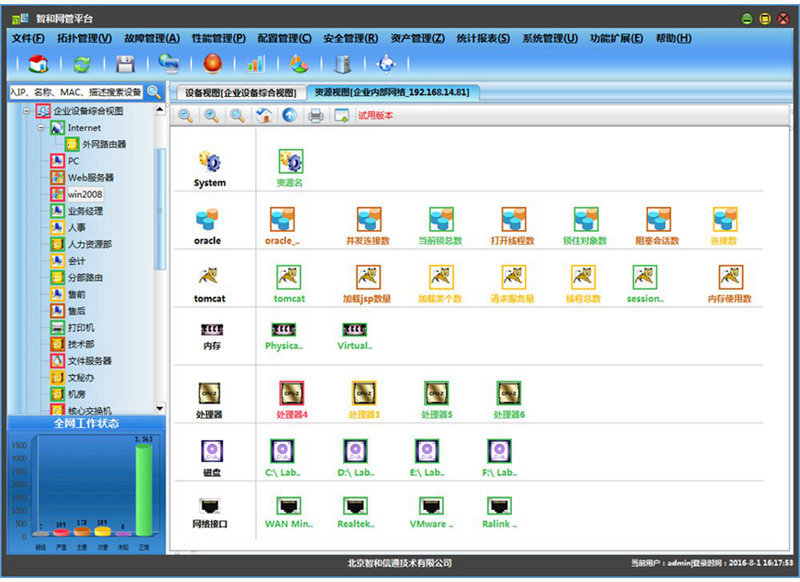Click the second zoom magnifier in view toolbar
The image size is (800, 582).
point(211,116)
